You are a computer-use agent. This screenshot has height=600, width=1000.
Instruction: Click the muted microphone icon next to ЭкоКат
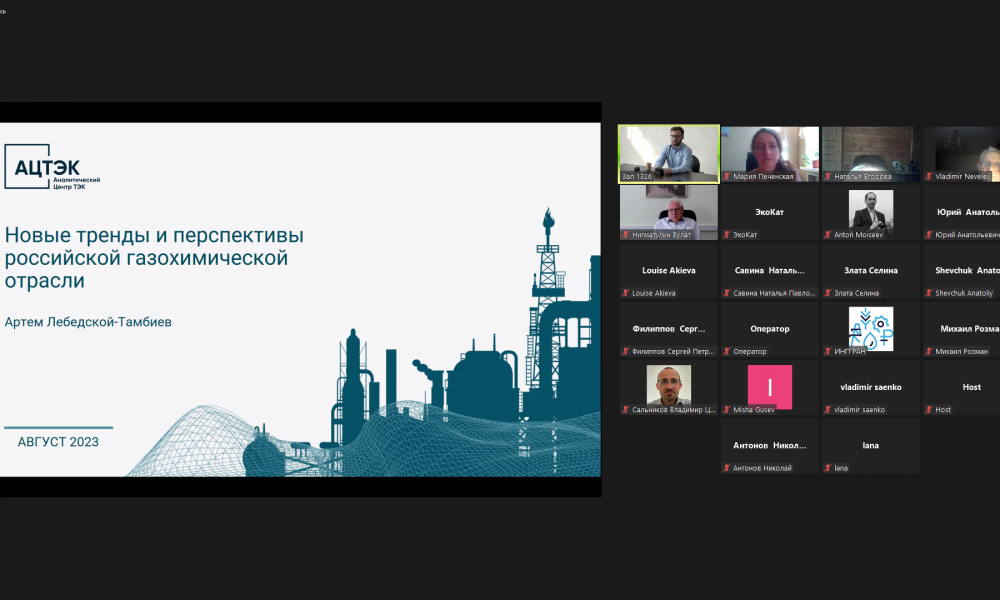[x=727, y=235]
